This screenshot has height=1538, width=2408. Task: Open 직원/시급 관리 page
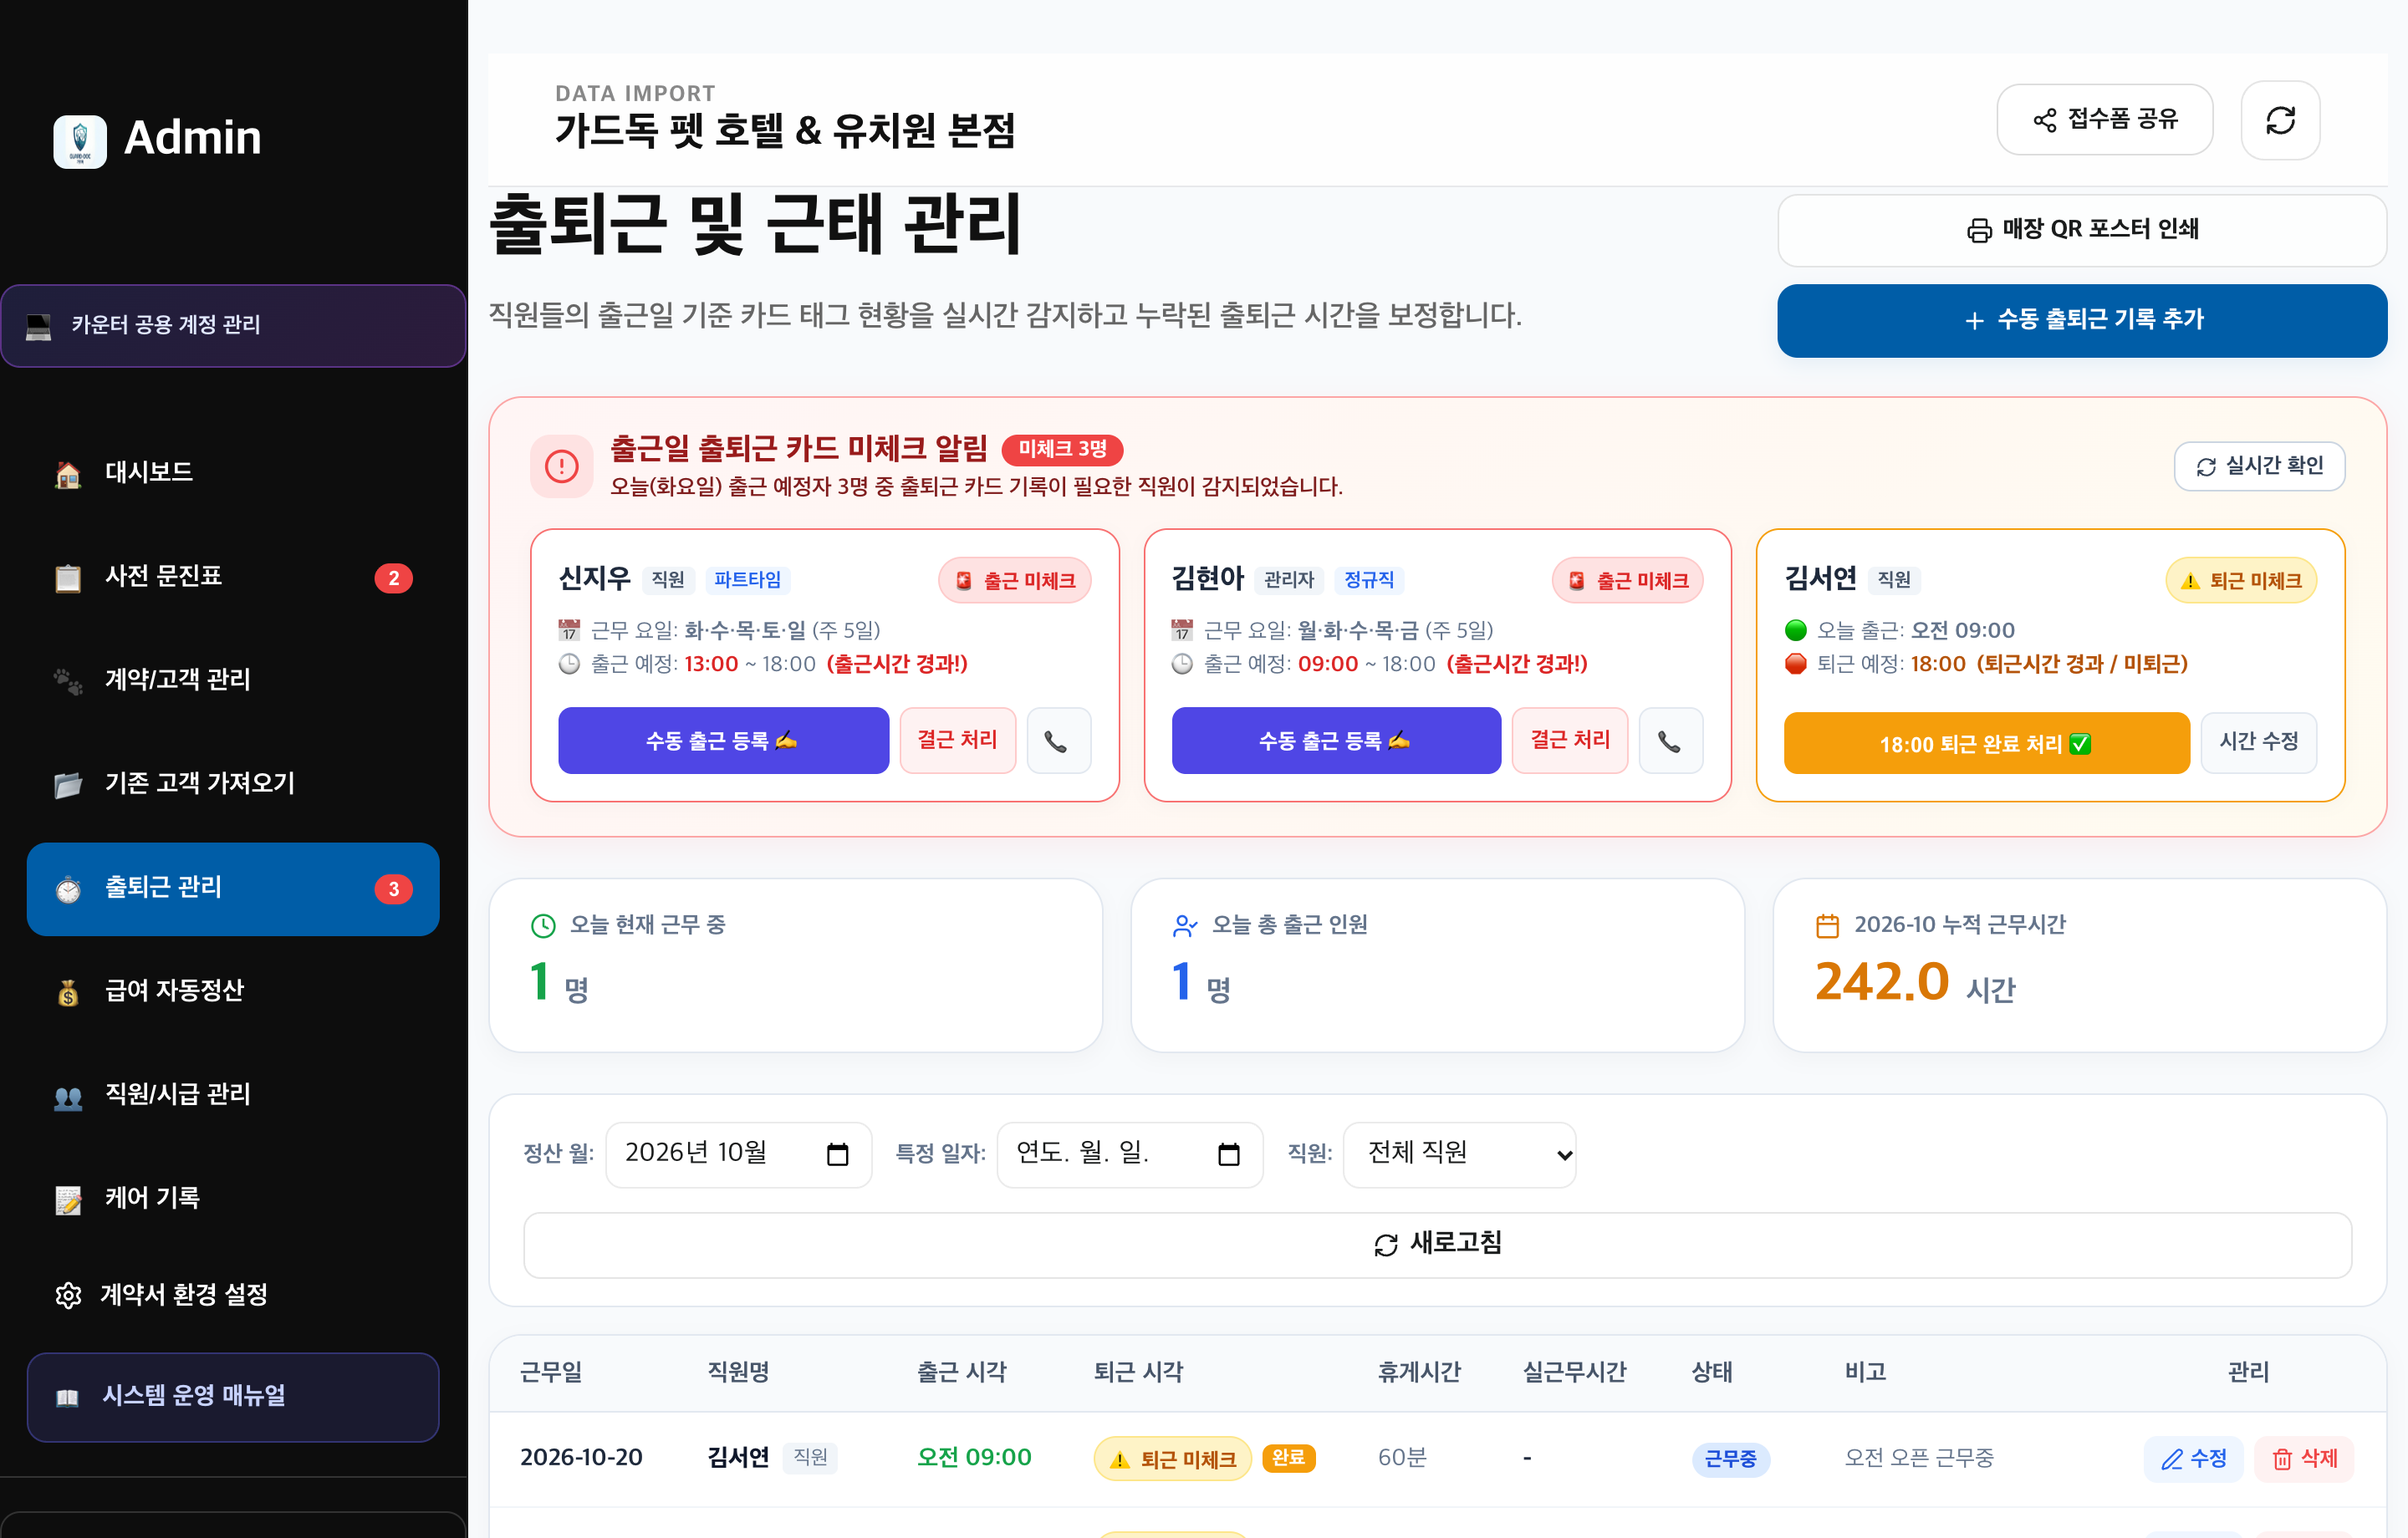click(x=233, y=1095)
